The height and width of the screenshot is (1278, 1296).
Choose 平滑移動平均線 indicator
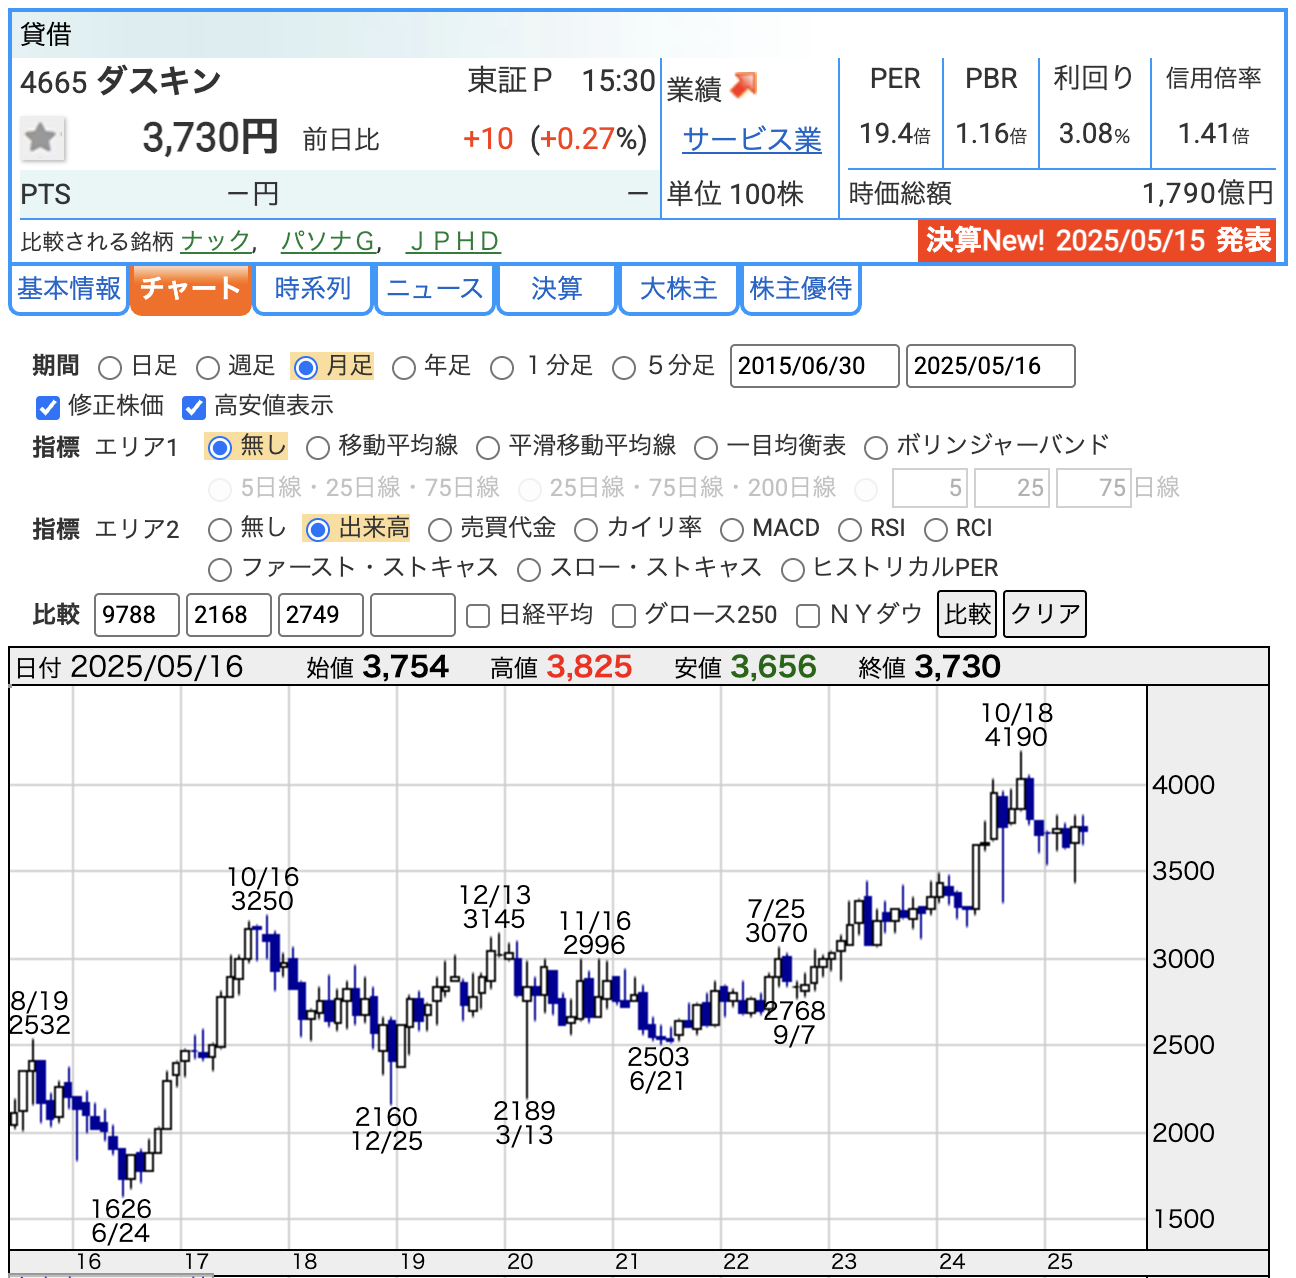pyautogui.click(x=488, y=447)
